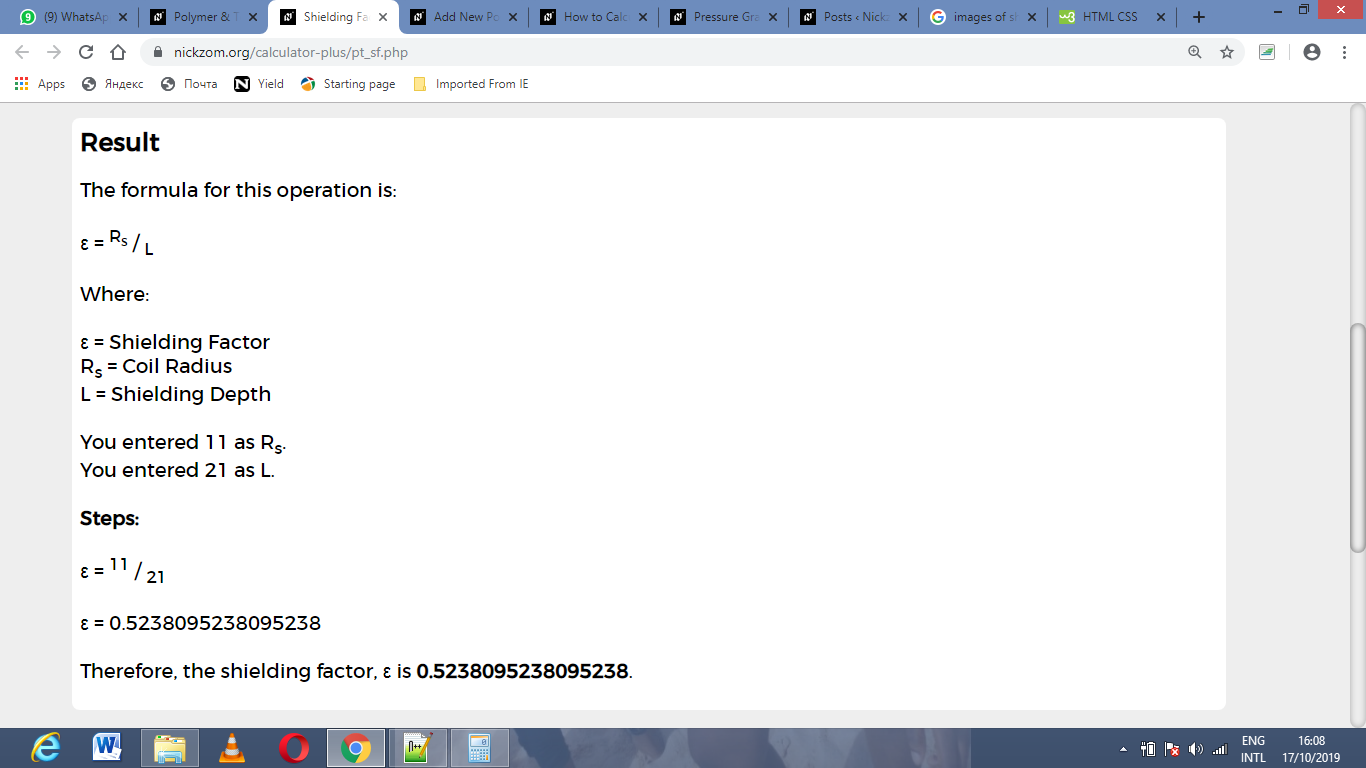The width and height of the screenshot is (1366, 768).
Task: Switch the ENG INTL input language
Action: [x=1253, y=749]
